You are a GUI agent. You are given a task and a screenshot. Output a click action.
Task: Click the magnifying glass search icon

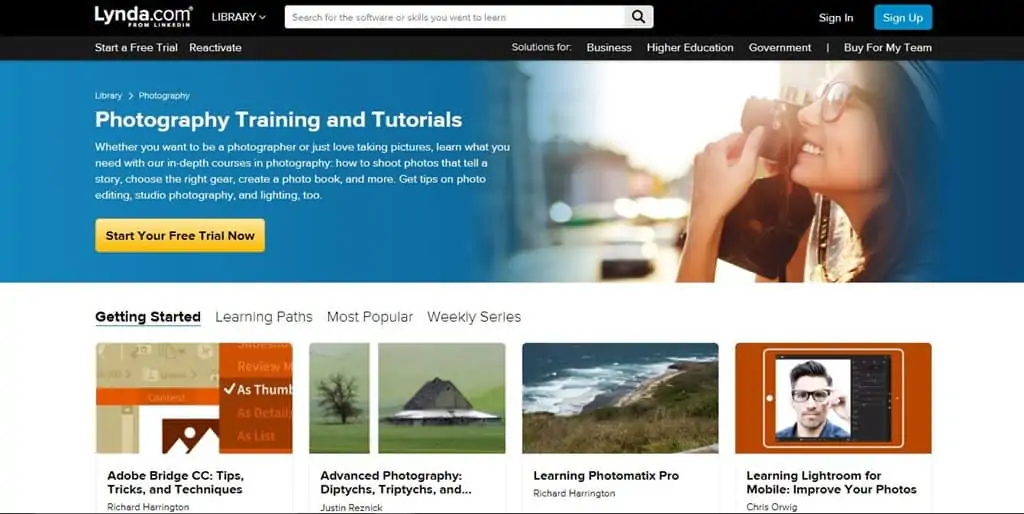(x=638, y=17)
